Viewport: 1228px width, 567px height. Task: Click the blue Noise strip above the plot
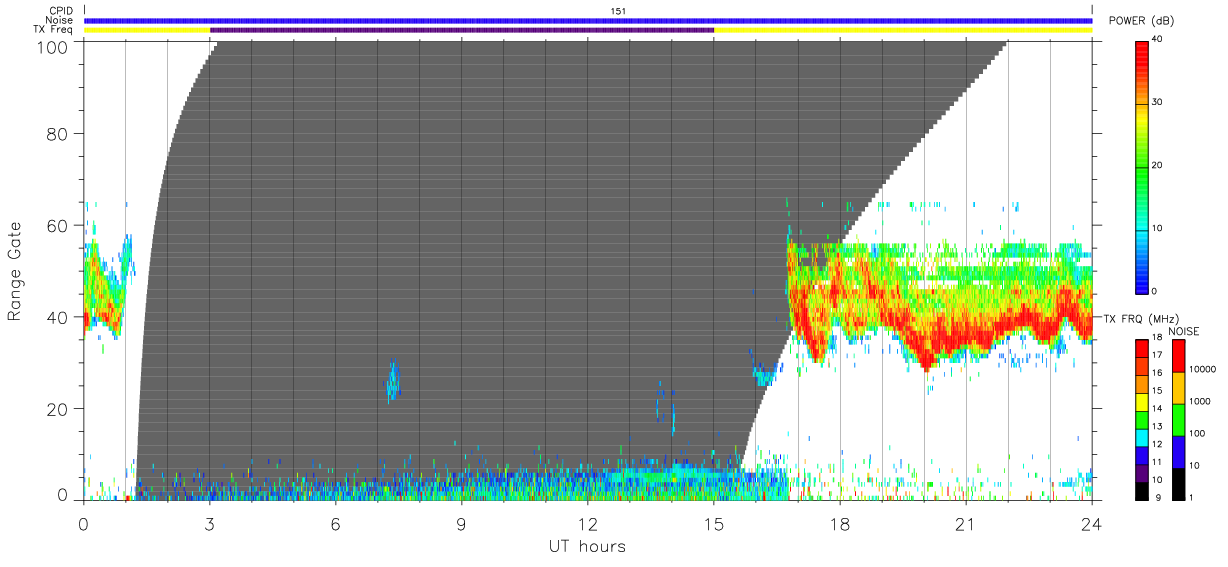[588, 20]
